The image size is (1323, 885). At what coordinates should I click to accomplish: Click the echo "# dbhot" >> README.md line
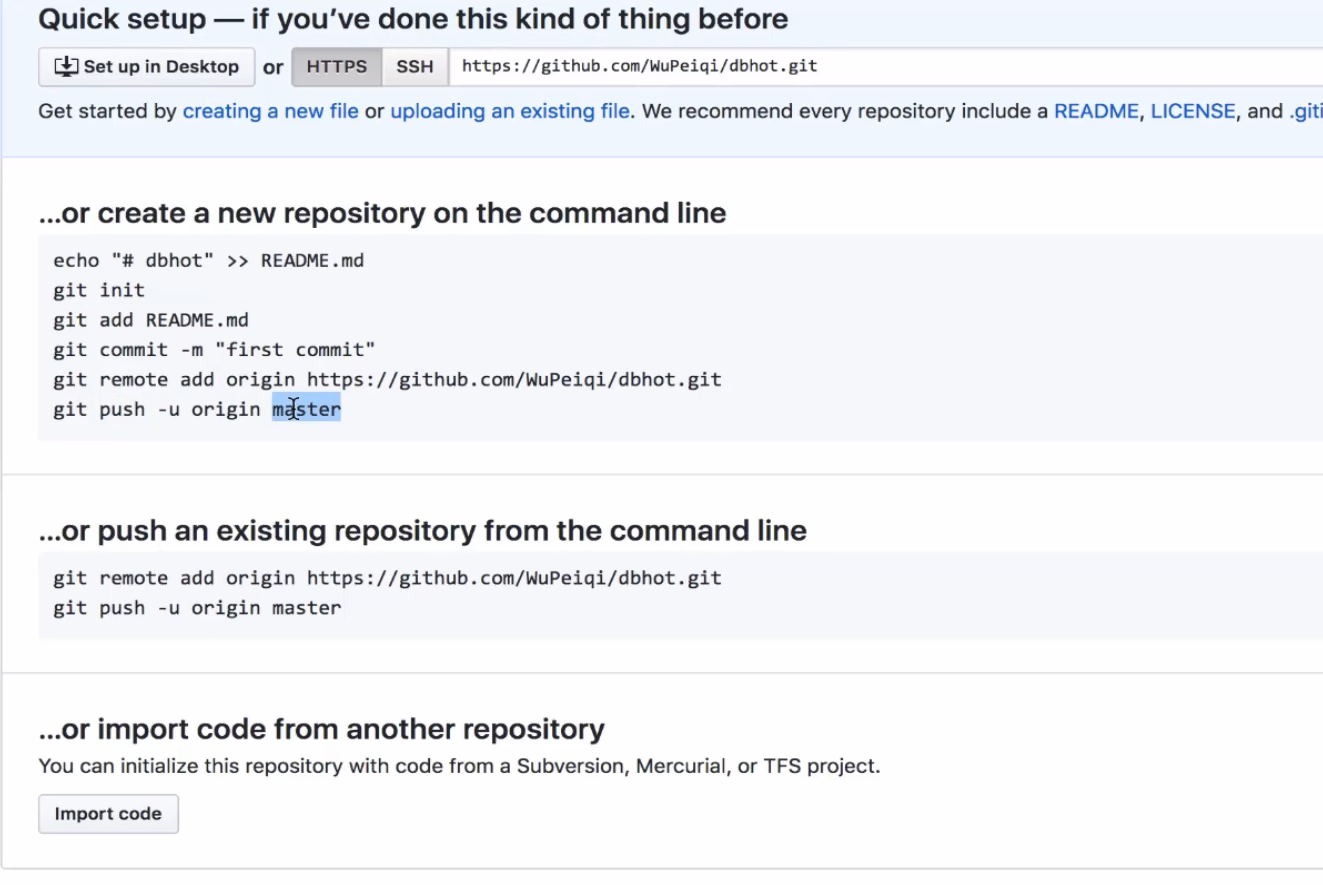[208, 261]
